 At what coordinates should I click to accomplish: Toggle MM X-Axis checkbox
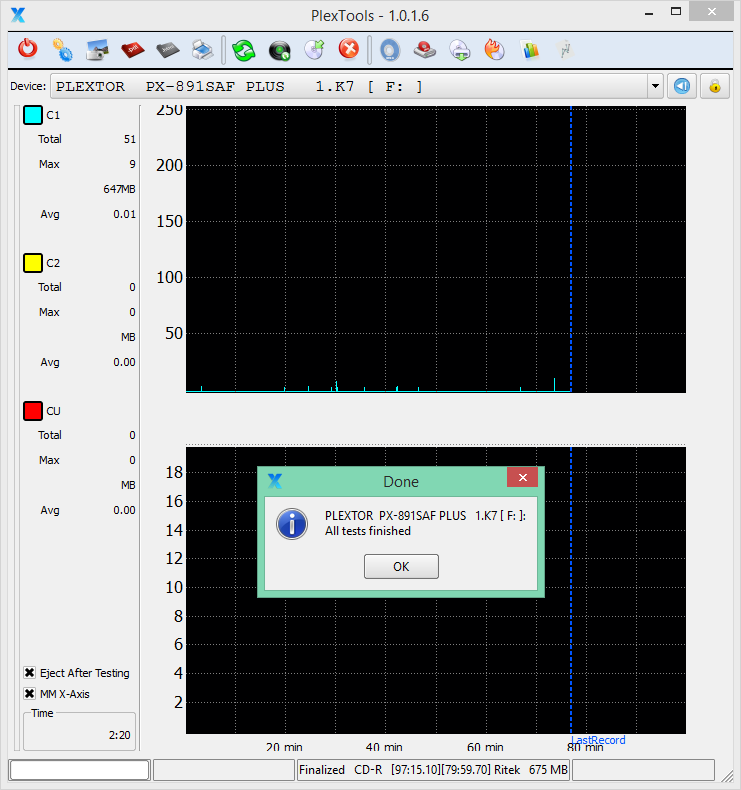pyautogui.click(x=29, y=694)
